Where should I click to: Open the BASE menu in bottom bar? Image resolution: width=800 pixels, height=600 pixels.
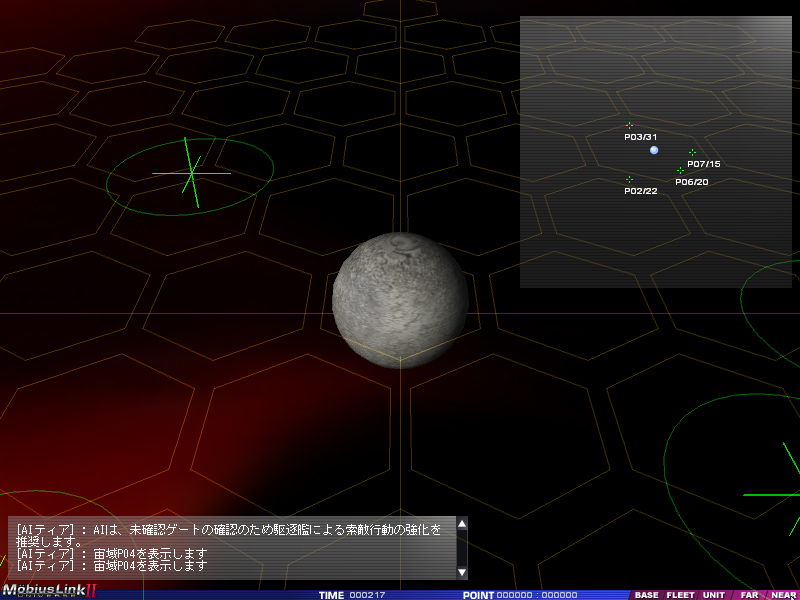tap(646, 595)
